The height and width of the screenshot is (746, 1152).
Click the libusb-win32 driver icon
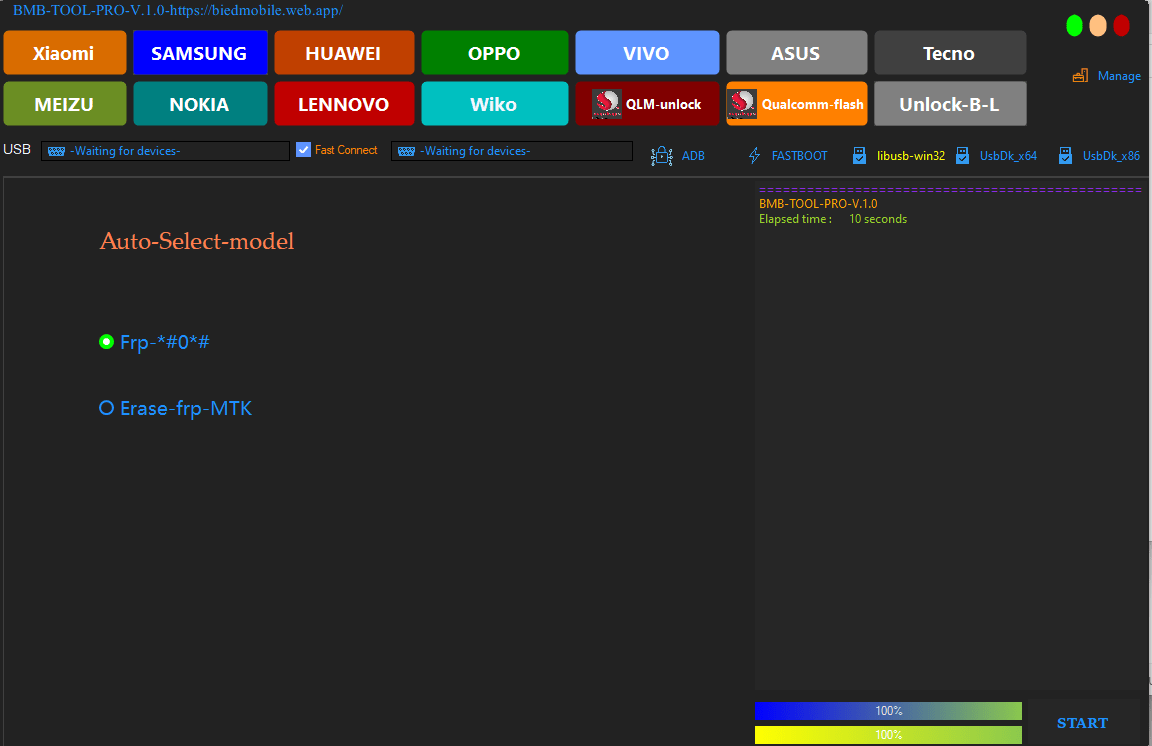[x=859, y=155]
